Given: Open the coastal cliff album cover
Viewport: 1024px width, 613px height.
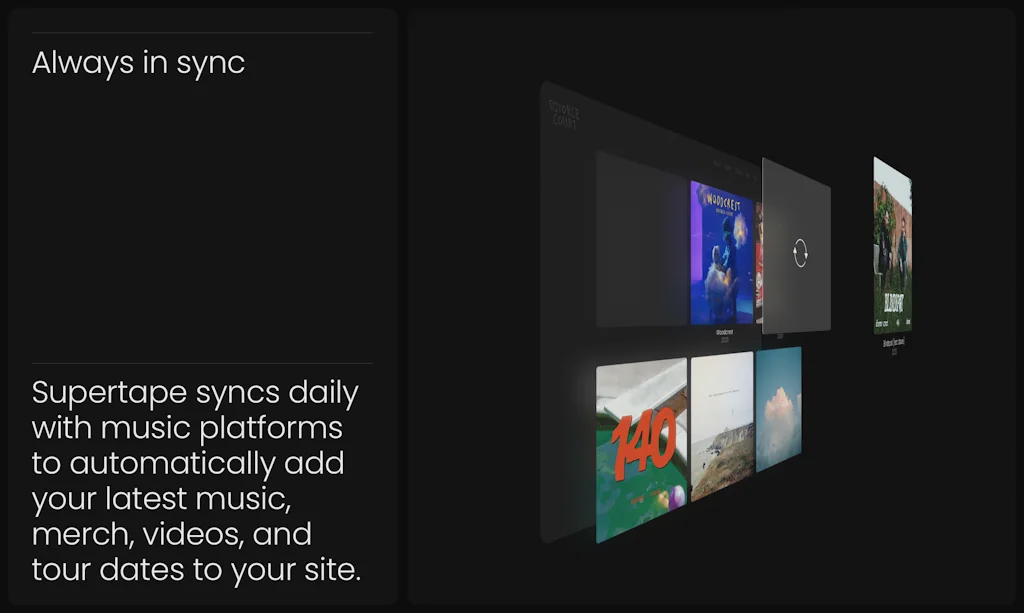Looking at the screenshot, I should (721, 425).
